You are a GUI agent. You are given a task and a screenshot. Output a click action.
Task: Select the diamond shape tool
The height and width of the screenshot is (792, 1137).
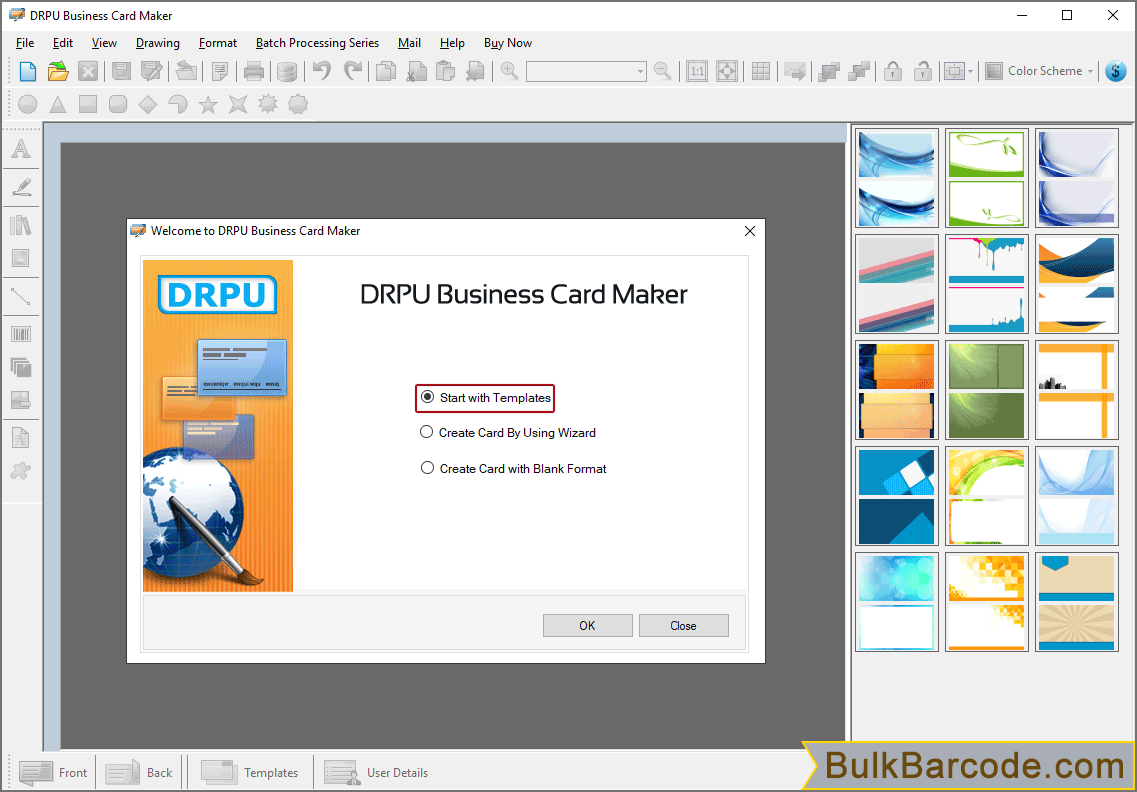(x=148, y=104)
